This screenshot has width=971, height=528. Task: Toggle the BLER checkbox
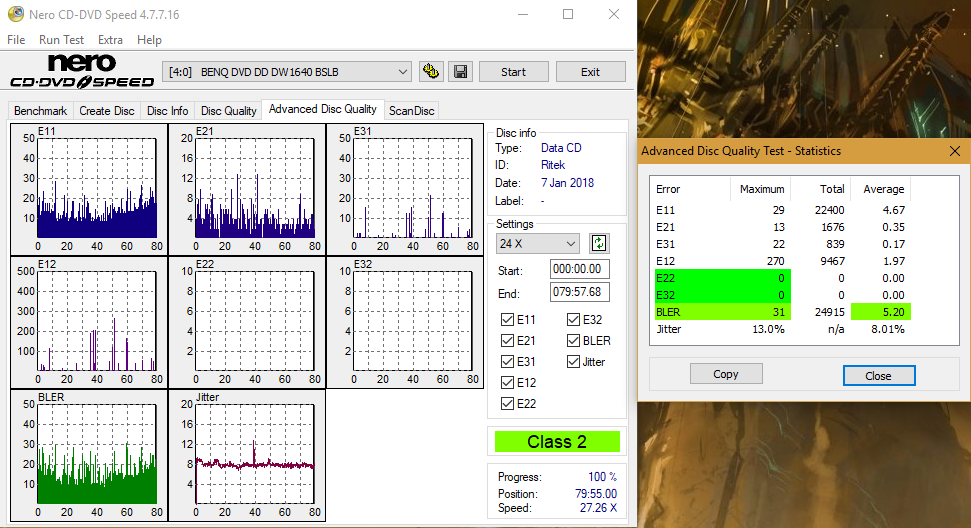point(573,340)
